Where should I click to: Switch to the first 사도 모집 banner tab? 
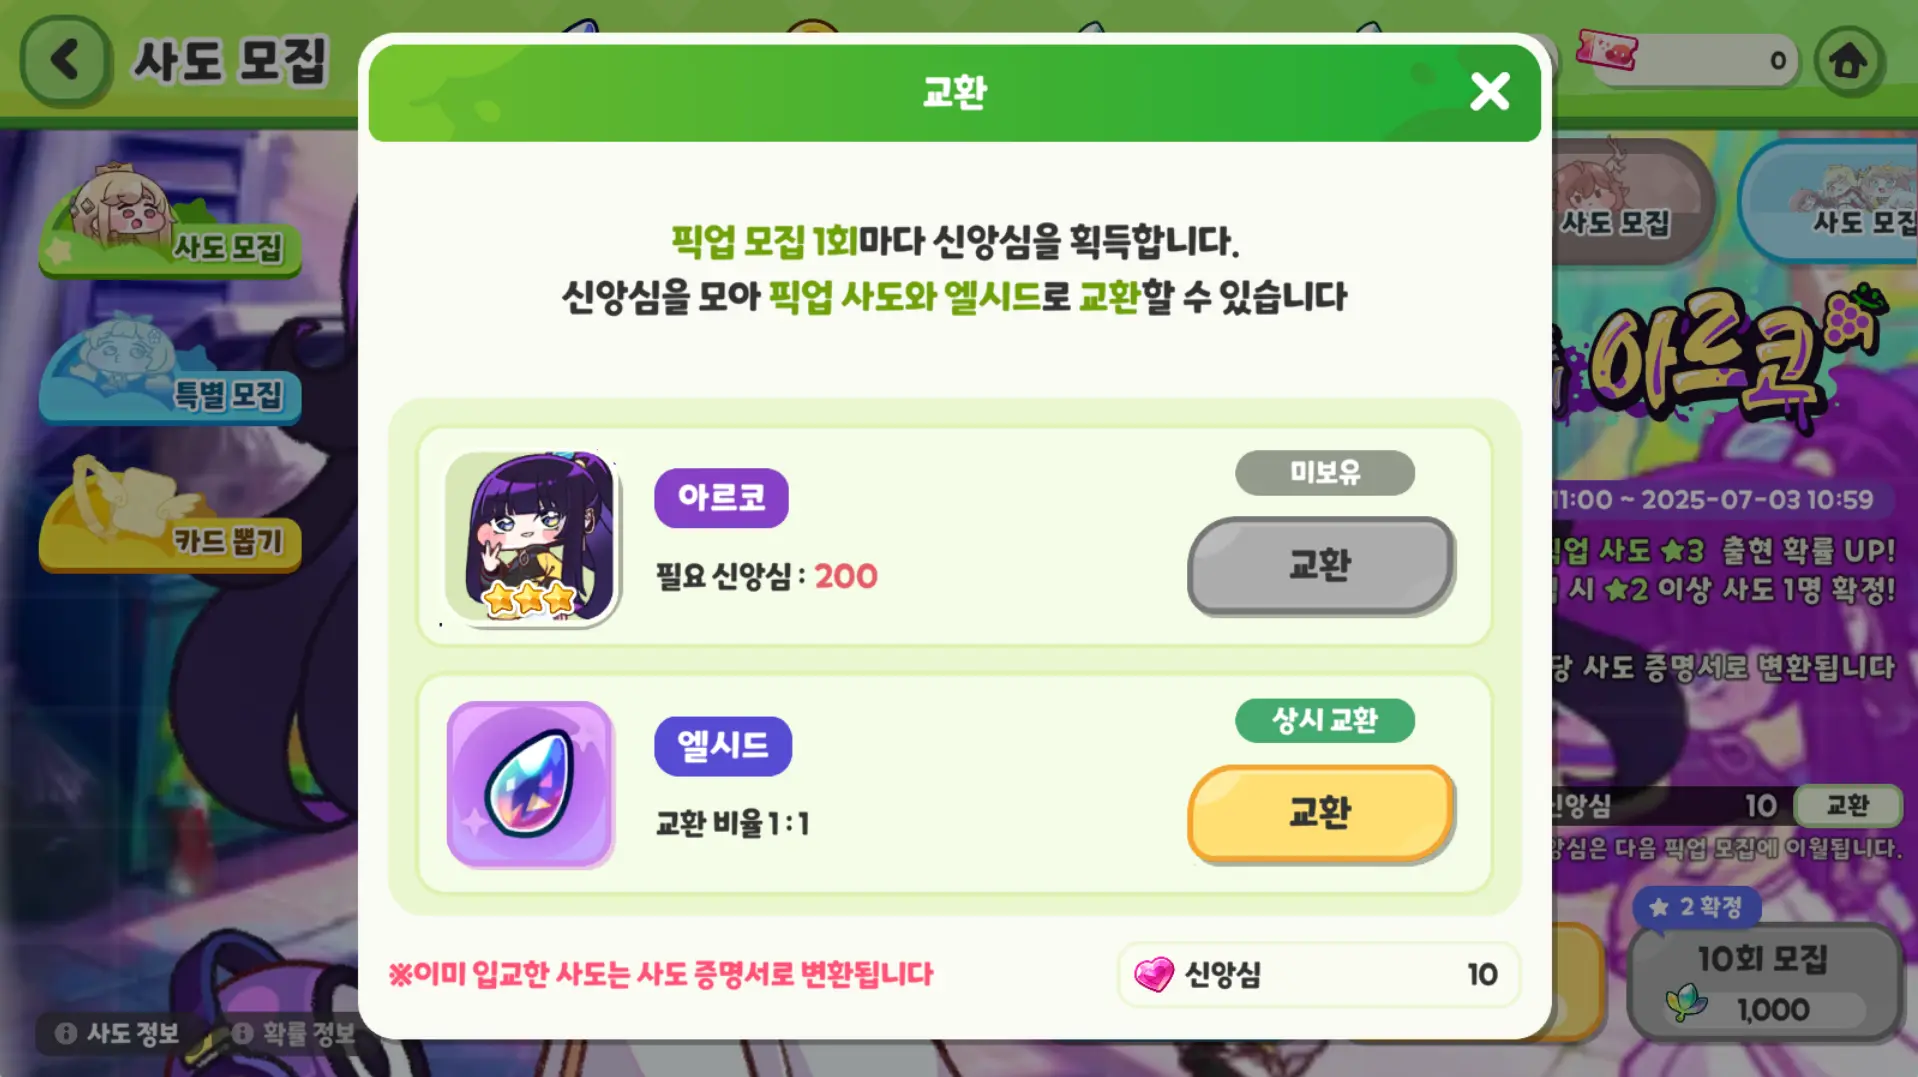coord(1628,200)
